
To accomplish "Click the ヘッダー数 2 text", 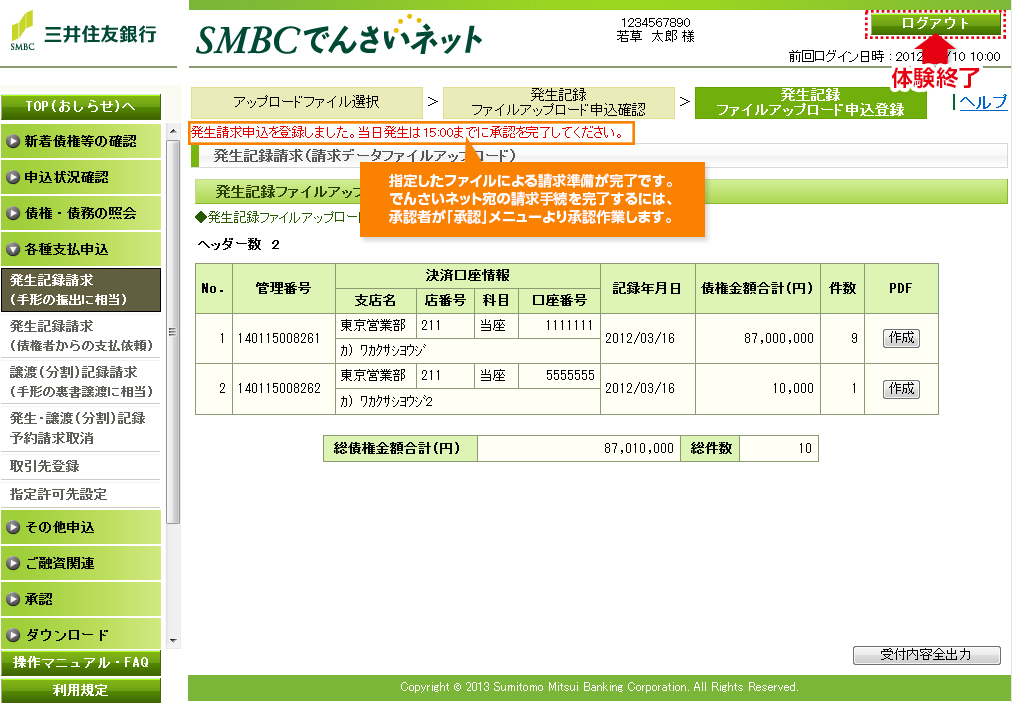I will tap(238, 245).
